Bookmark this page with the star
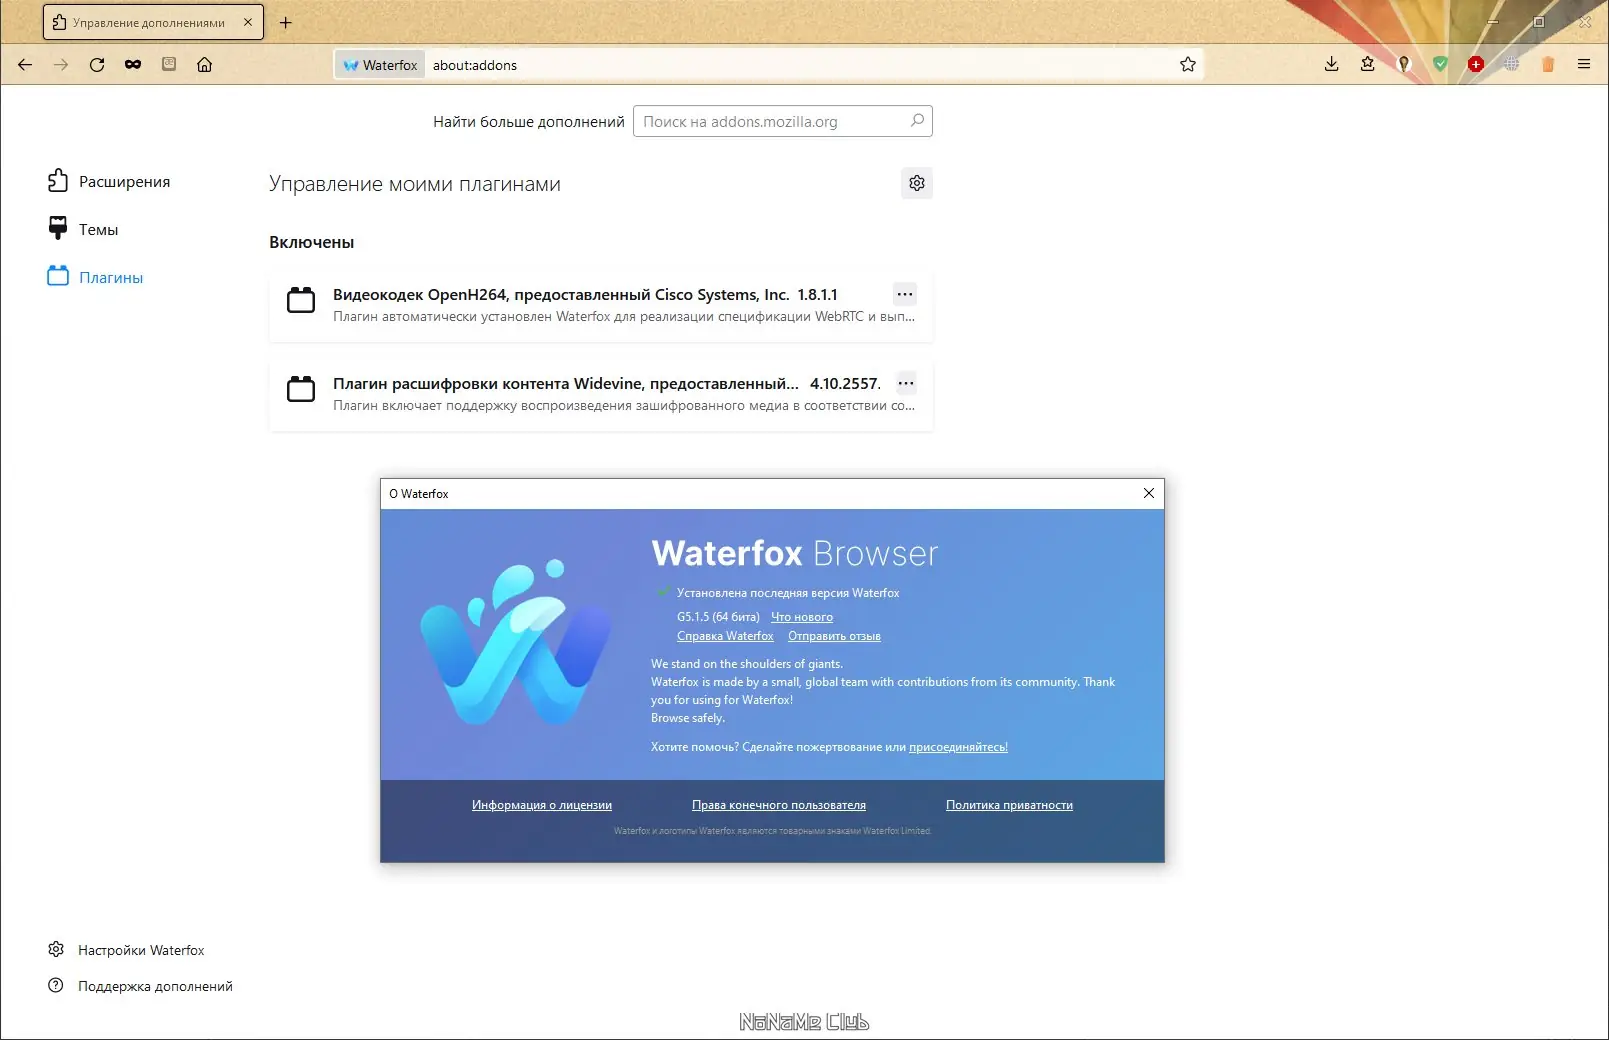1609x1040 pixels. (1188, 65)
